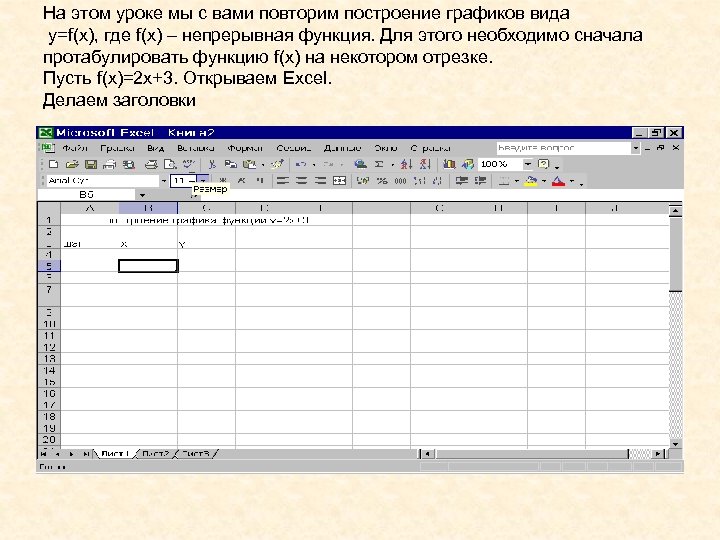Image resolution: width=720 pixels, height=540 pixels.
Task: Increase indent in the formatting toolbar
Action: (480, 180)
